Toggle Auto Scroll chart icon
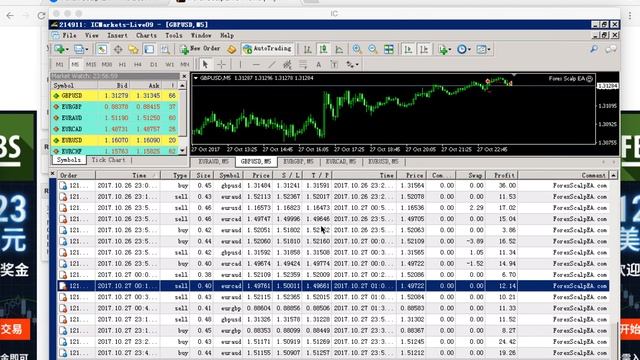The image size is (640, 360). point(408,49)
